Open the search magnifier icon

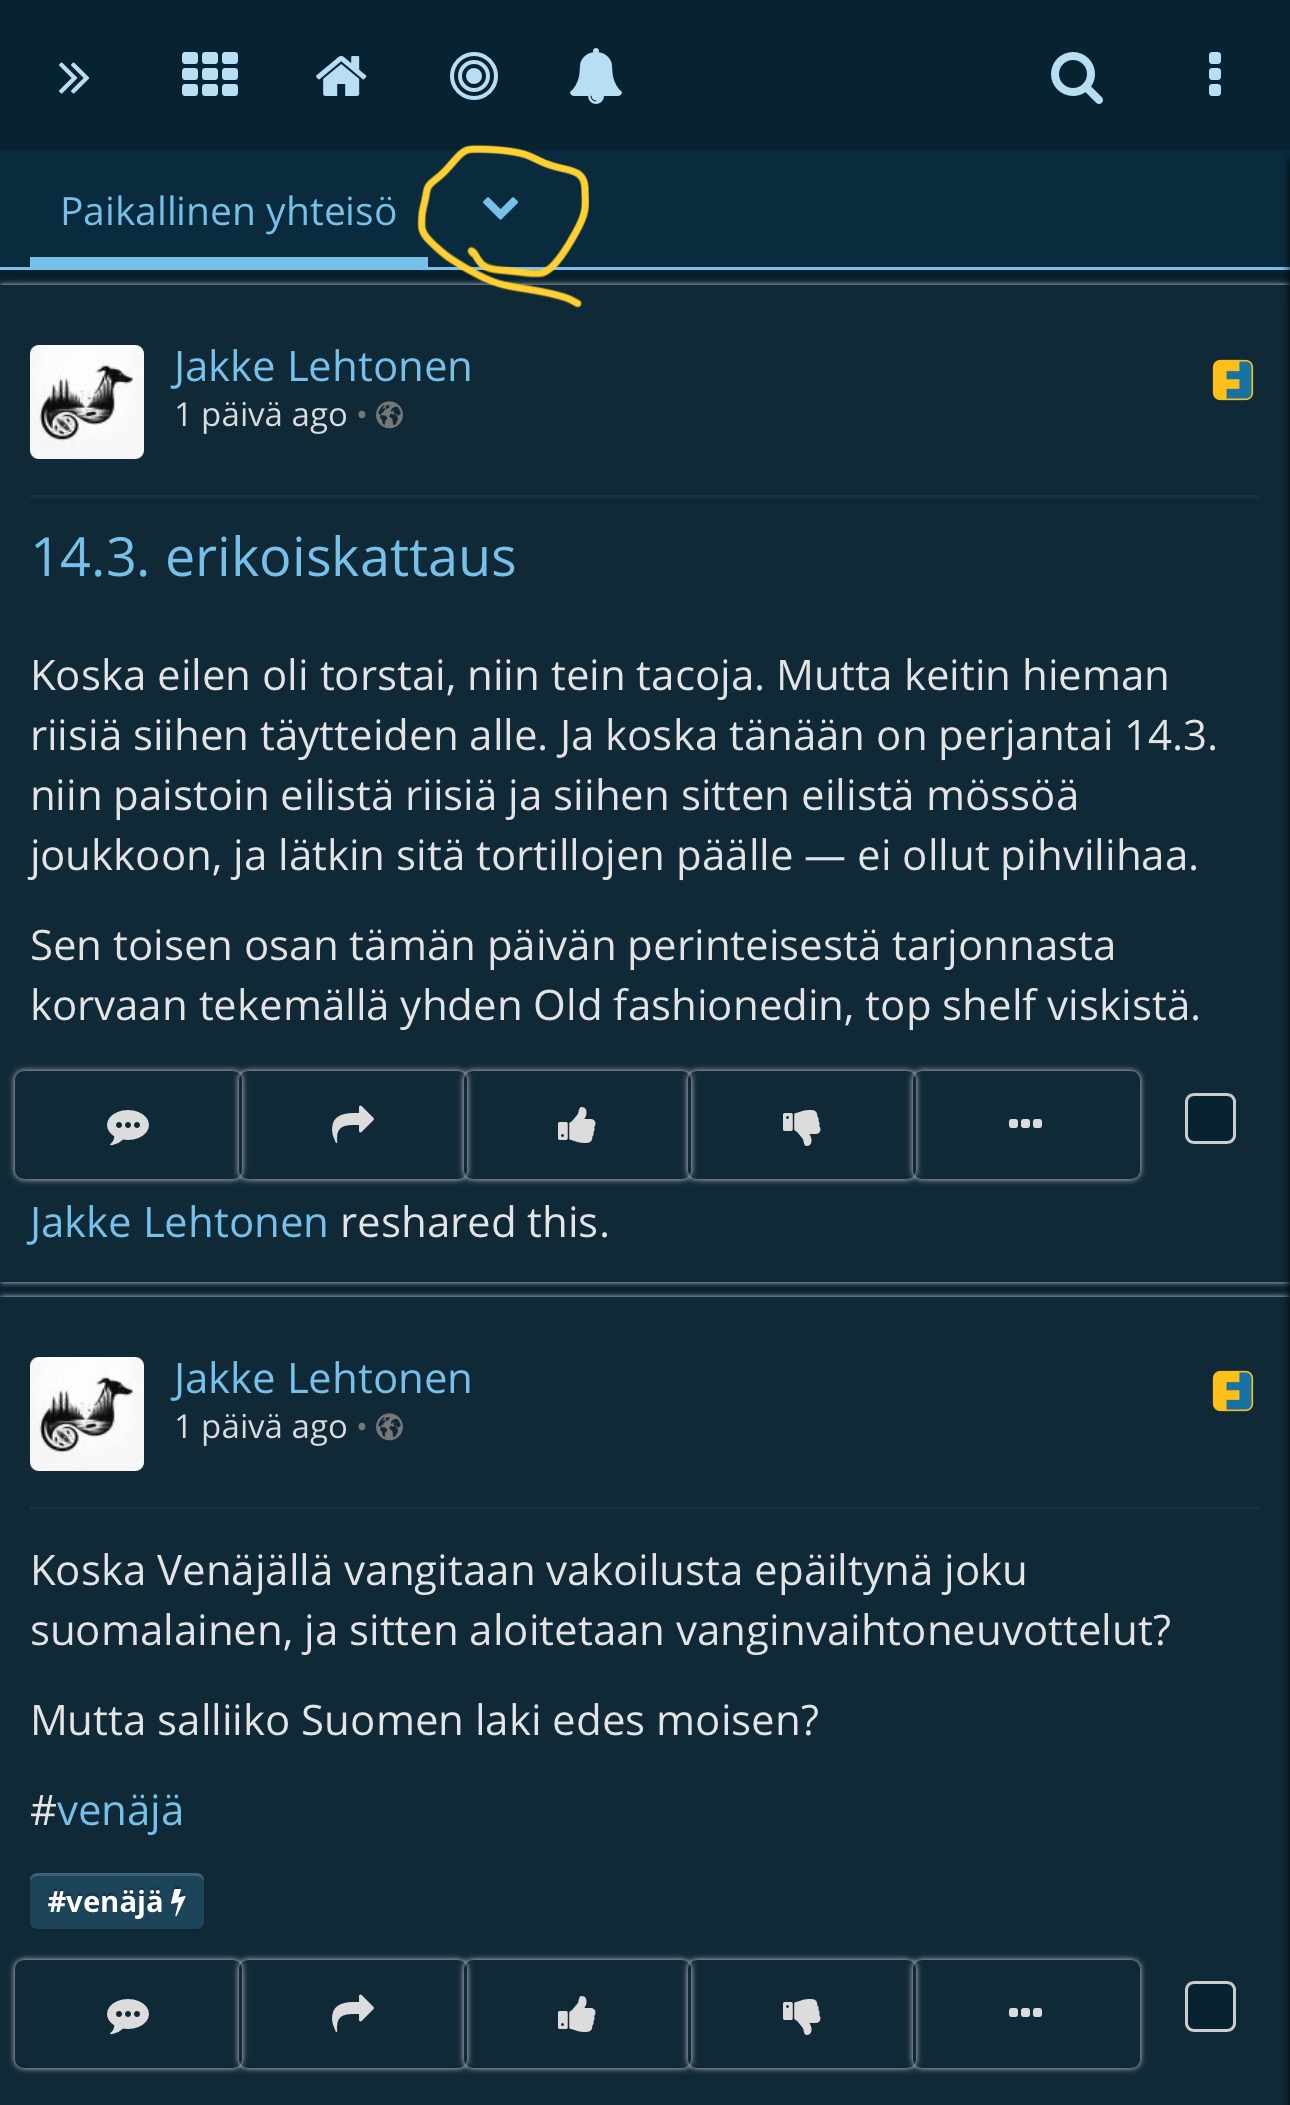(x=1076, y=77)
